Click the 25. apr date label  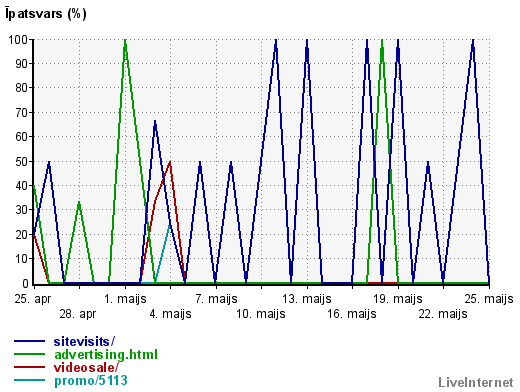(33, 299)
